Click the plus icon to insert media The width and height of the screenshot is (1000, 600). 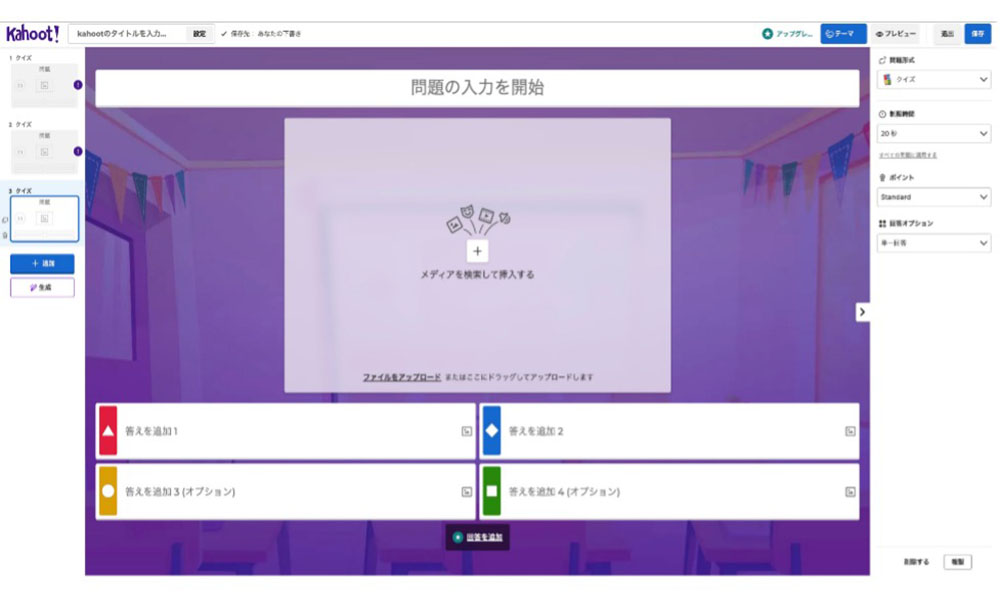point(477,251)
